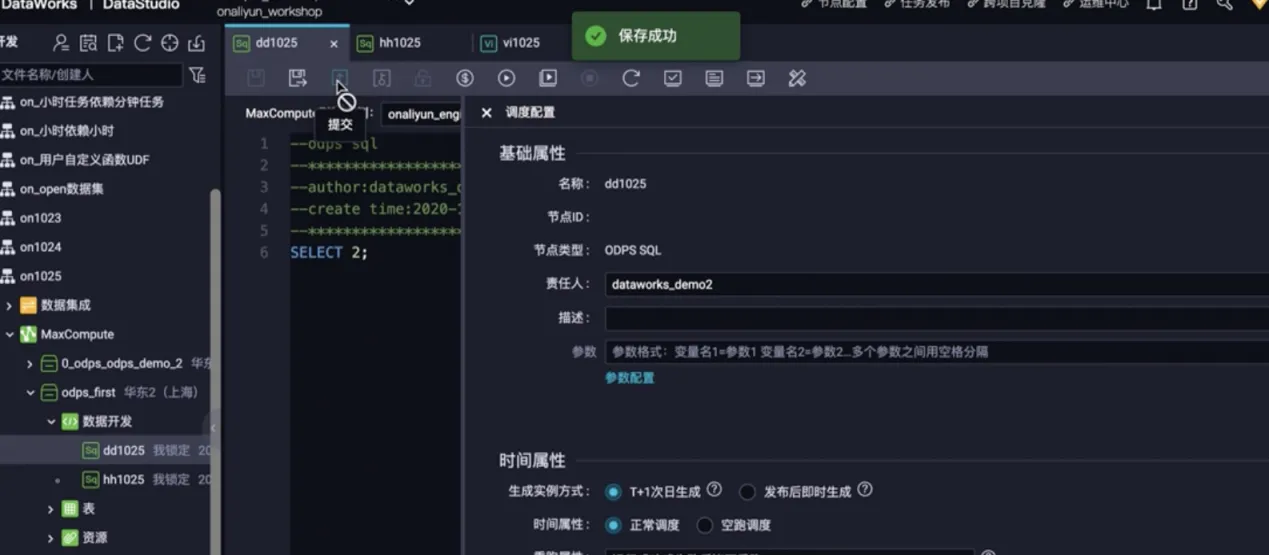Click the Save As icon in editor toolbar

pos(297,78)
